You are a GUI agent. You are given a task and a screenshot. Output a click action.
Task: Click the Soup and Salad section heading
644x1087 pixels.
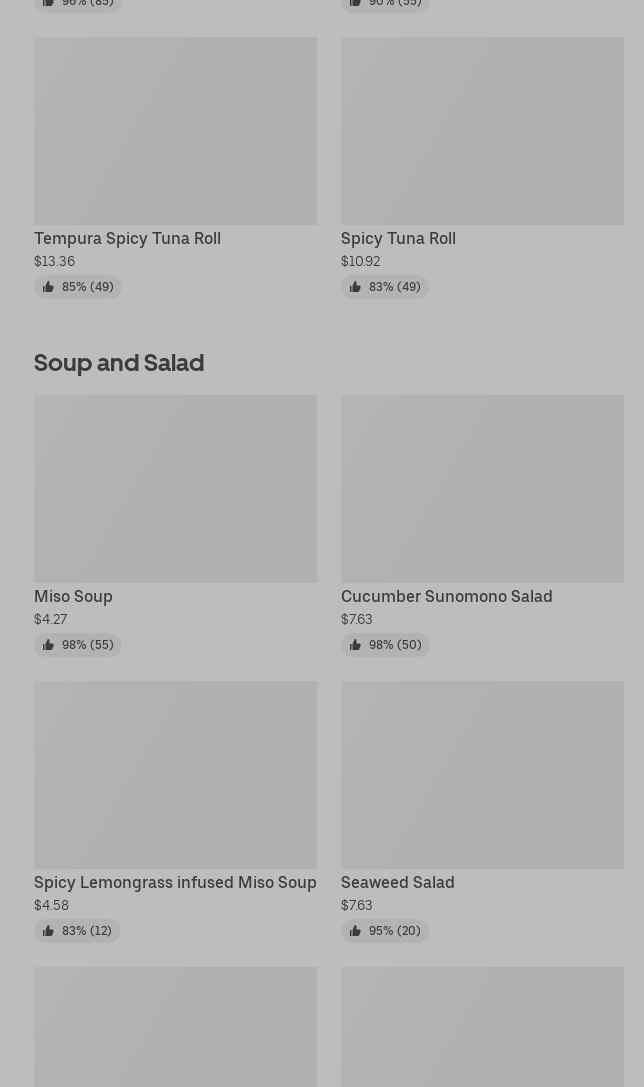pyautogui.click(x=119, y=363)
